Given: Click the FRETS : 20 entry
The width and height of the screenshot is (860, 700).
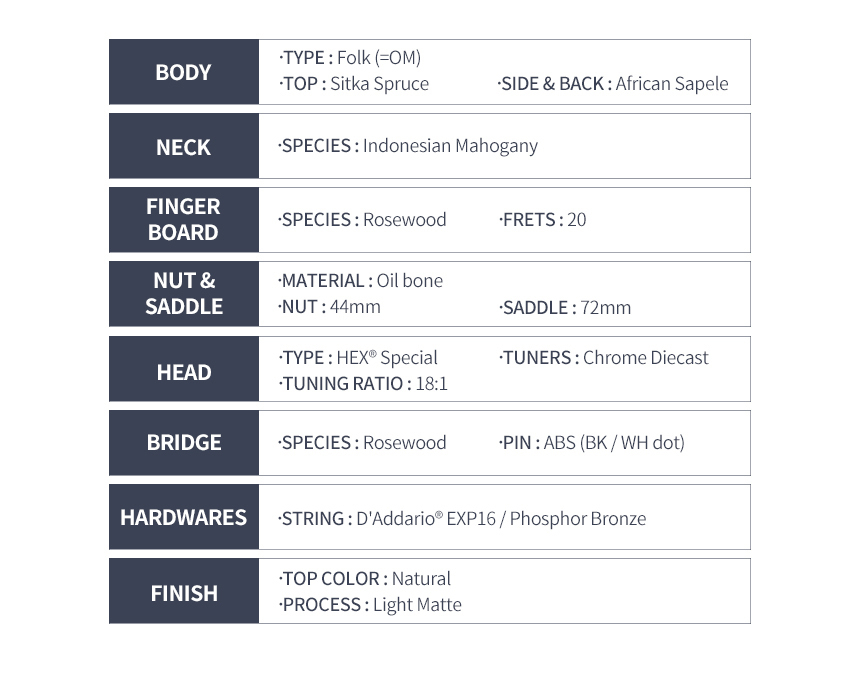Looking at the screenshot, I should (543, 220).
